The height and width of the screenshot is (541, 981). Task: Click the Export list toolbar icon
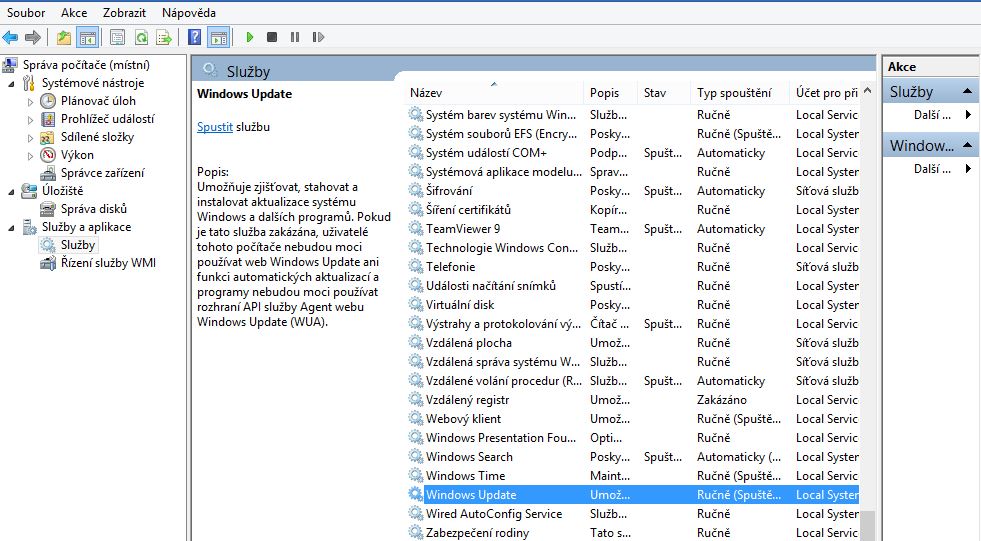[x=163, y=37]
